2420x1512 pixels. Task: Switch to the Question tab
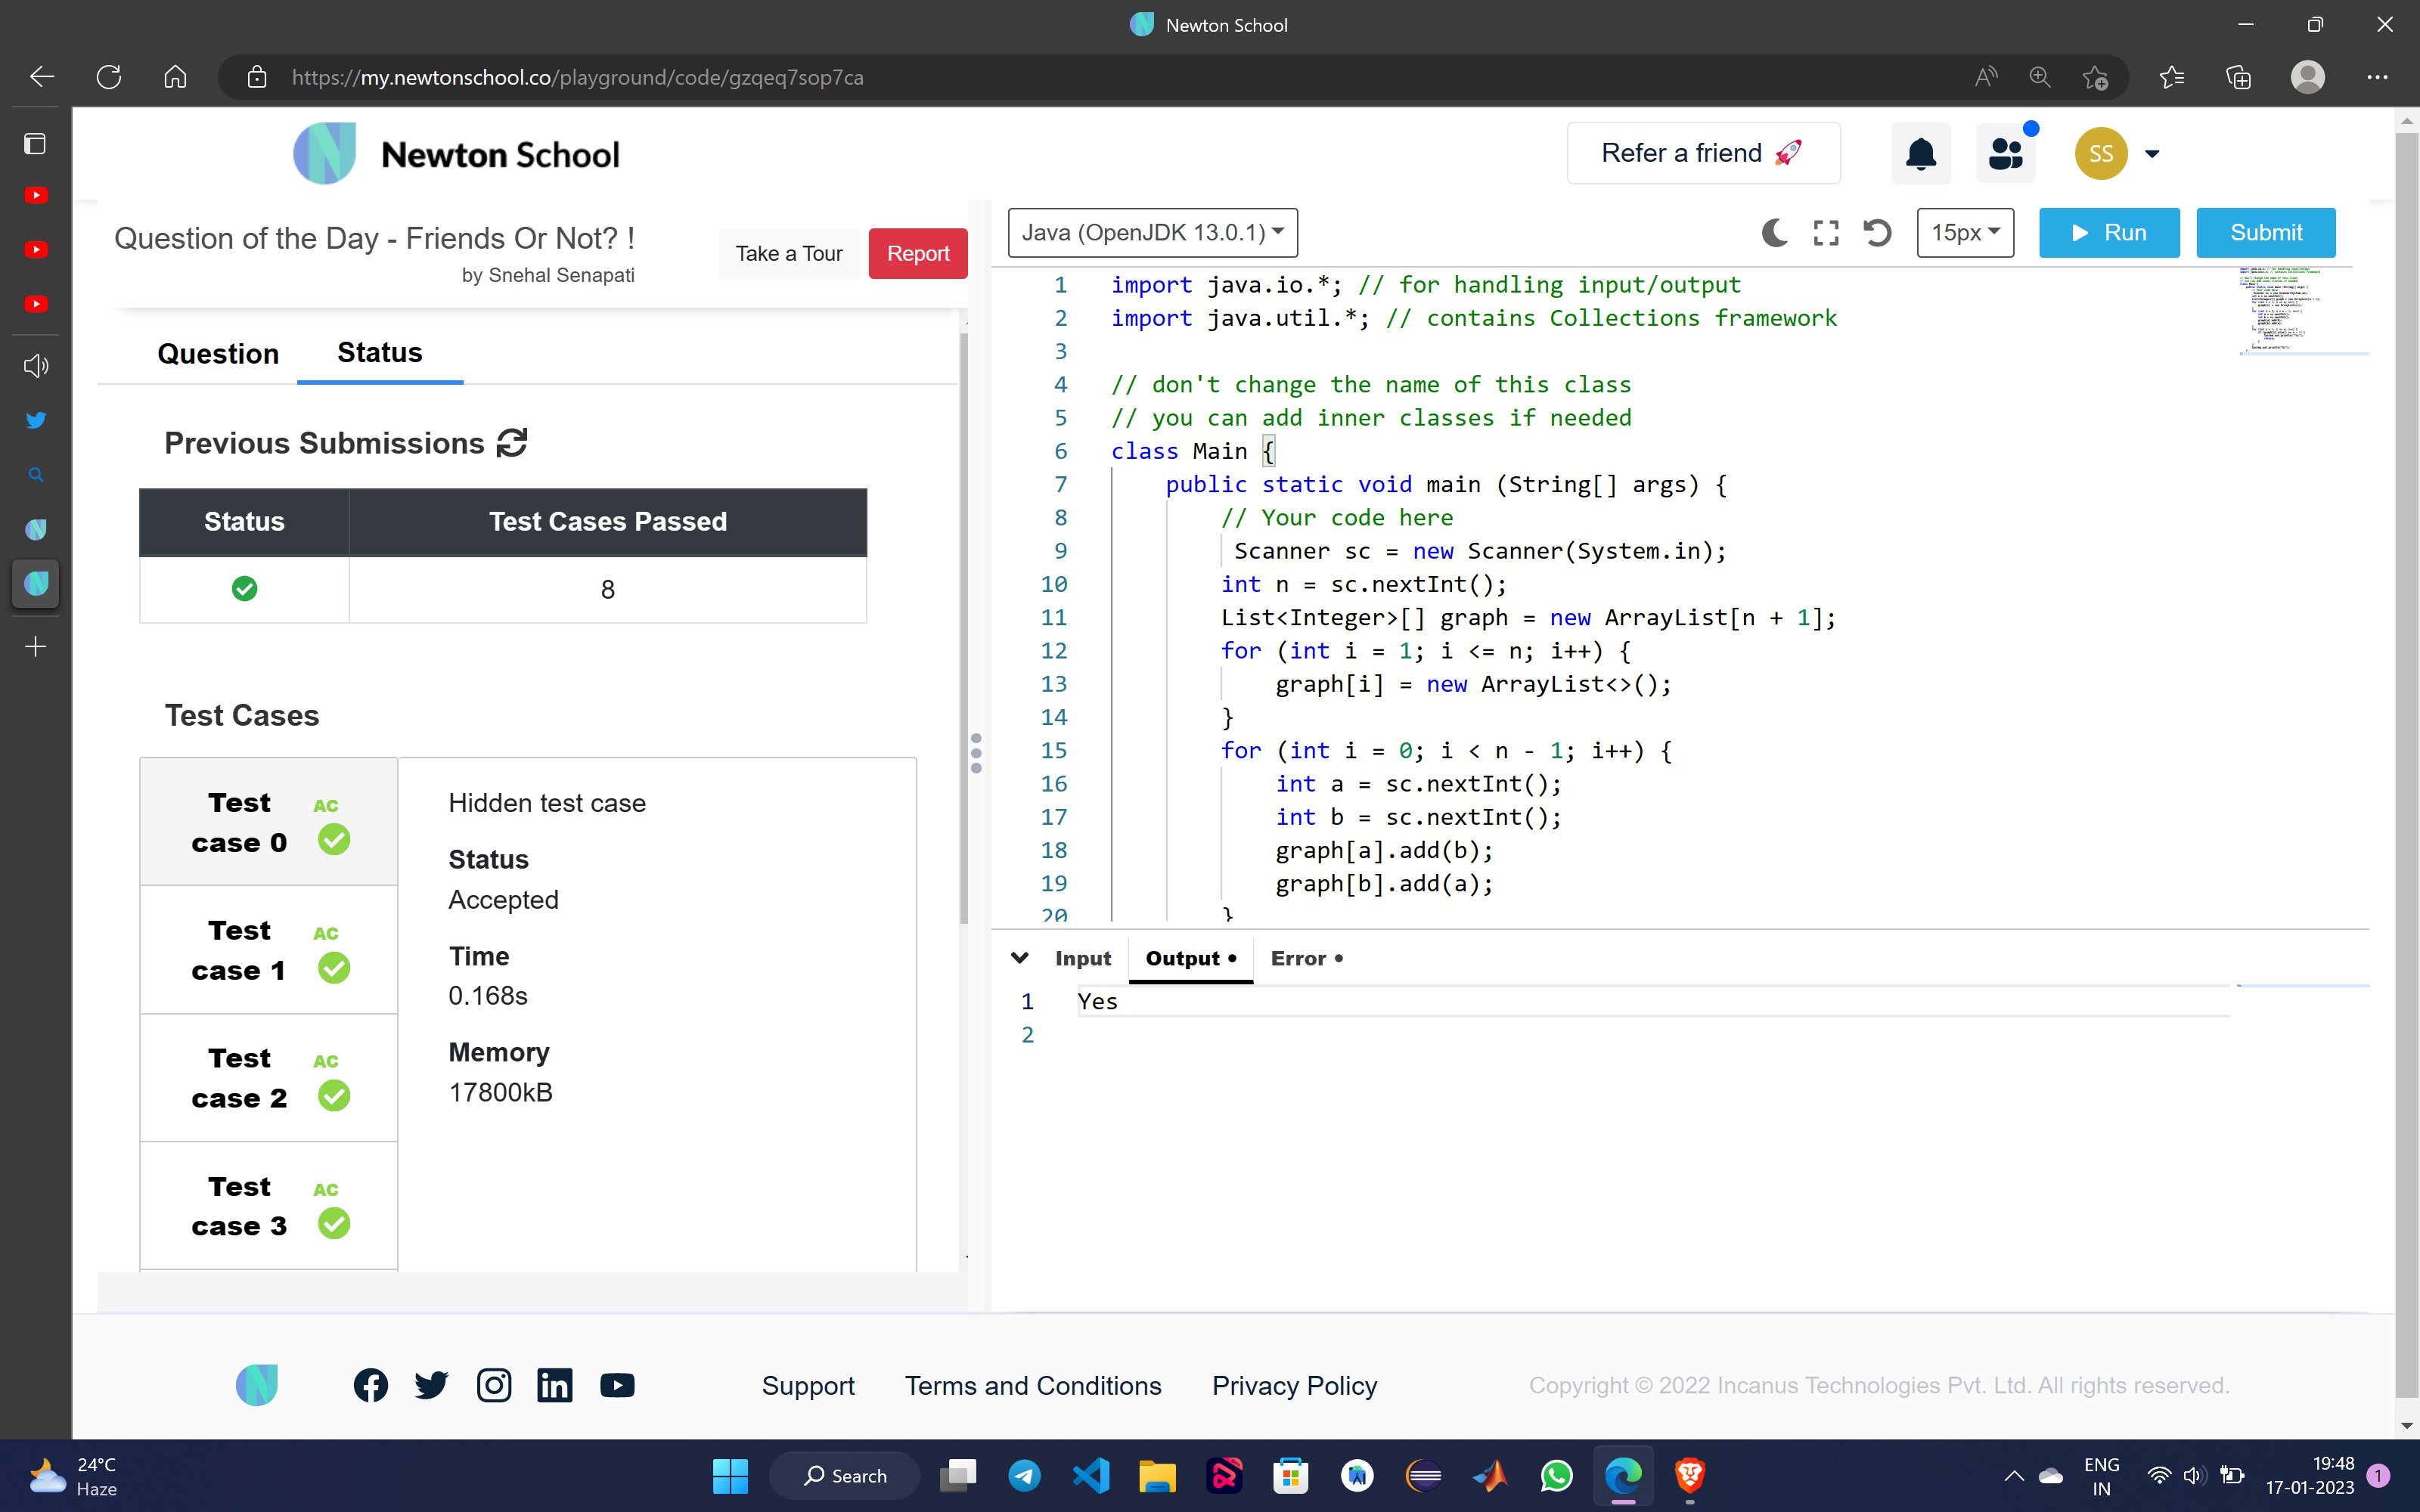(x=218, y=353)
